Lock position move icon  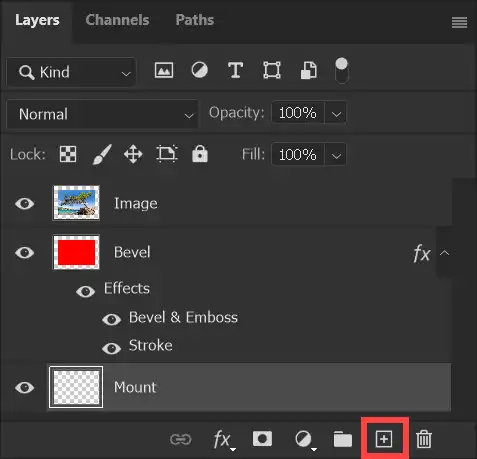[133, 154]
